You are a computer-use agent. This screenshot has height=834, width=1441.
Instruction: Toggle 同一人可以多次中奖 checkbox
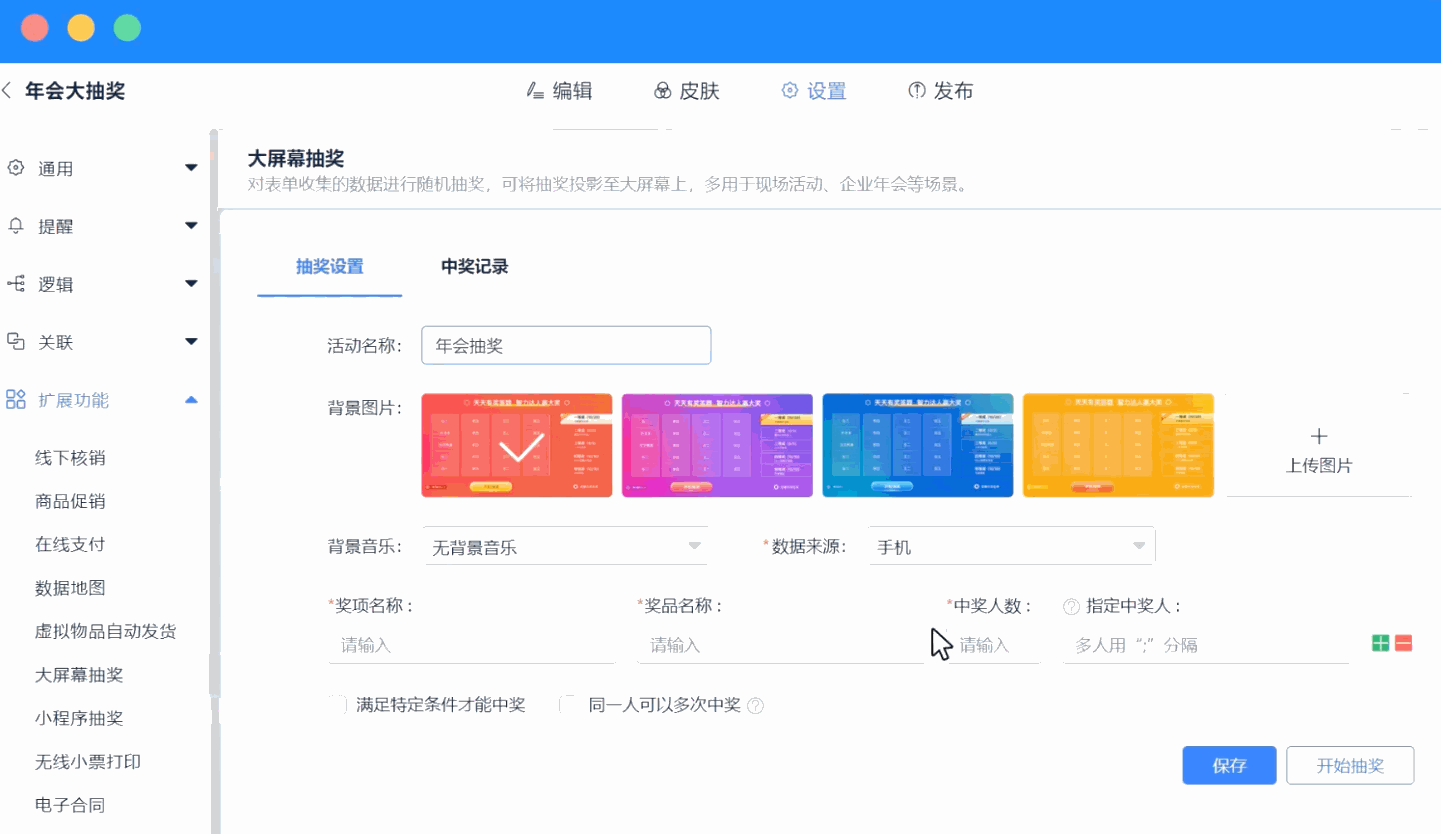click(569, 705)
